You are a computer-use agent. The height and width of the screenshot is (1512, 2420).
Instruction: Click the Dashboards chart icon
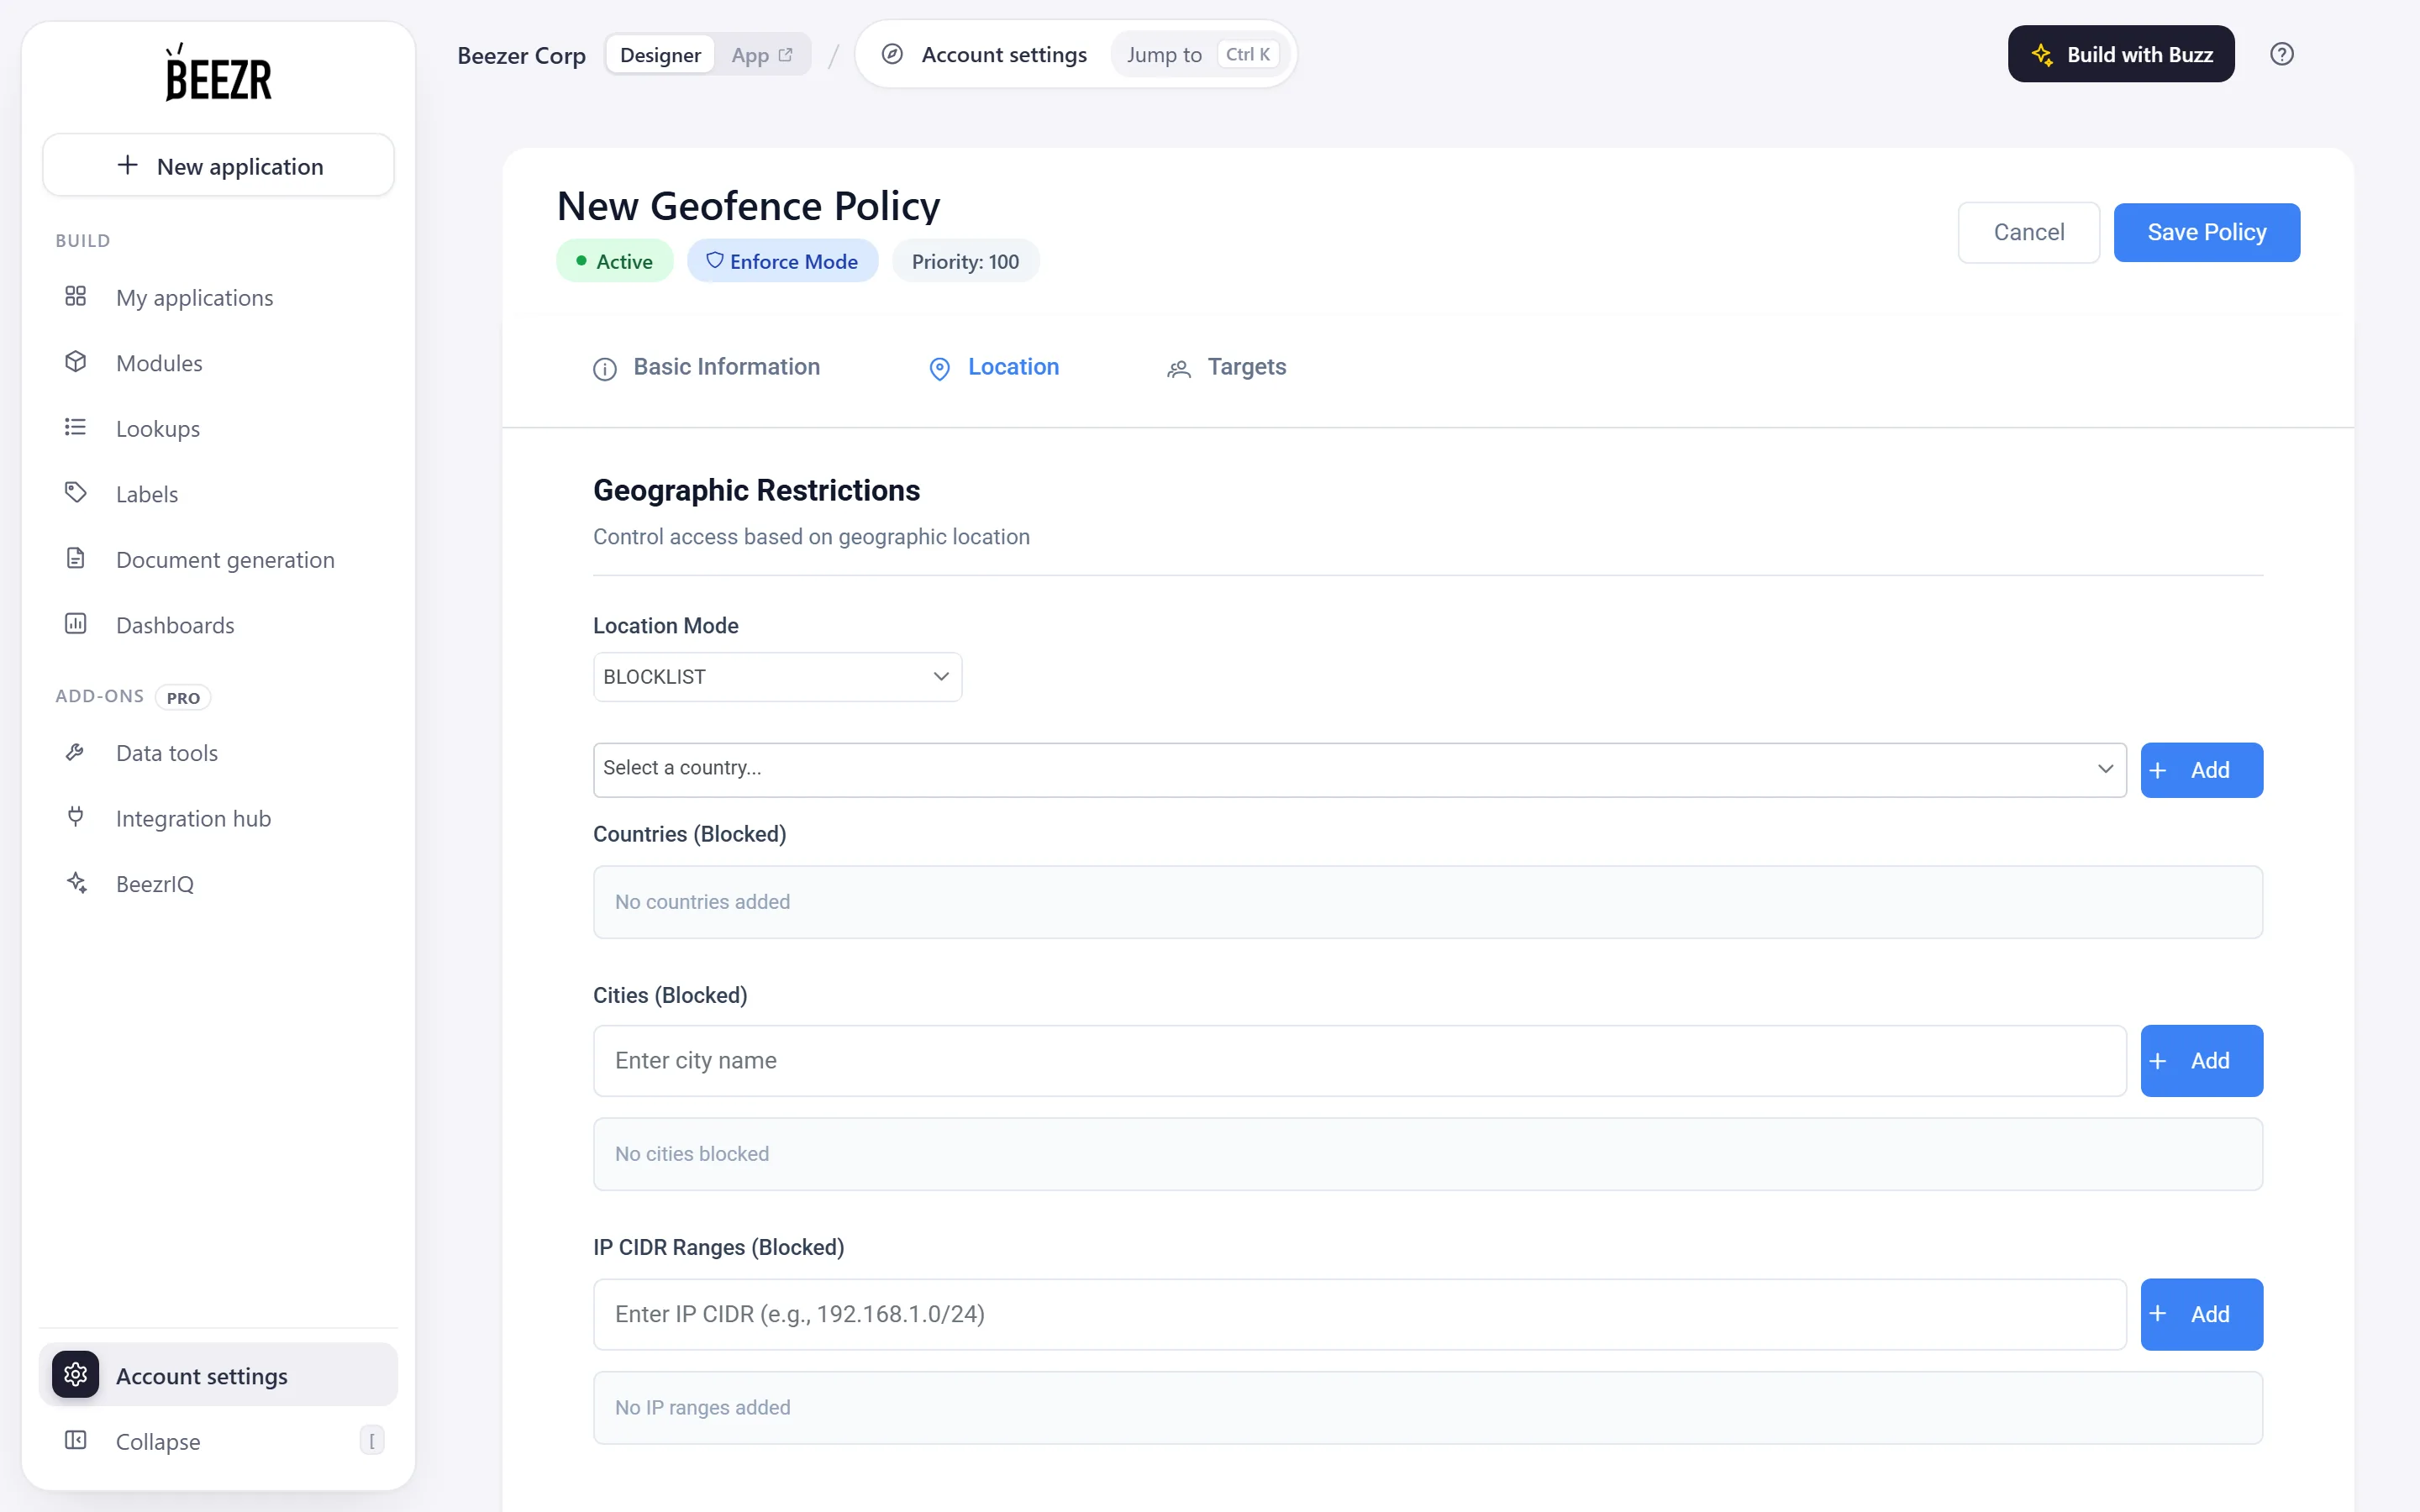pos(75,624)
